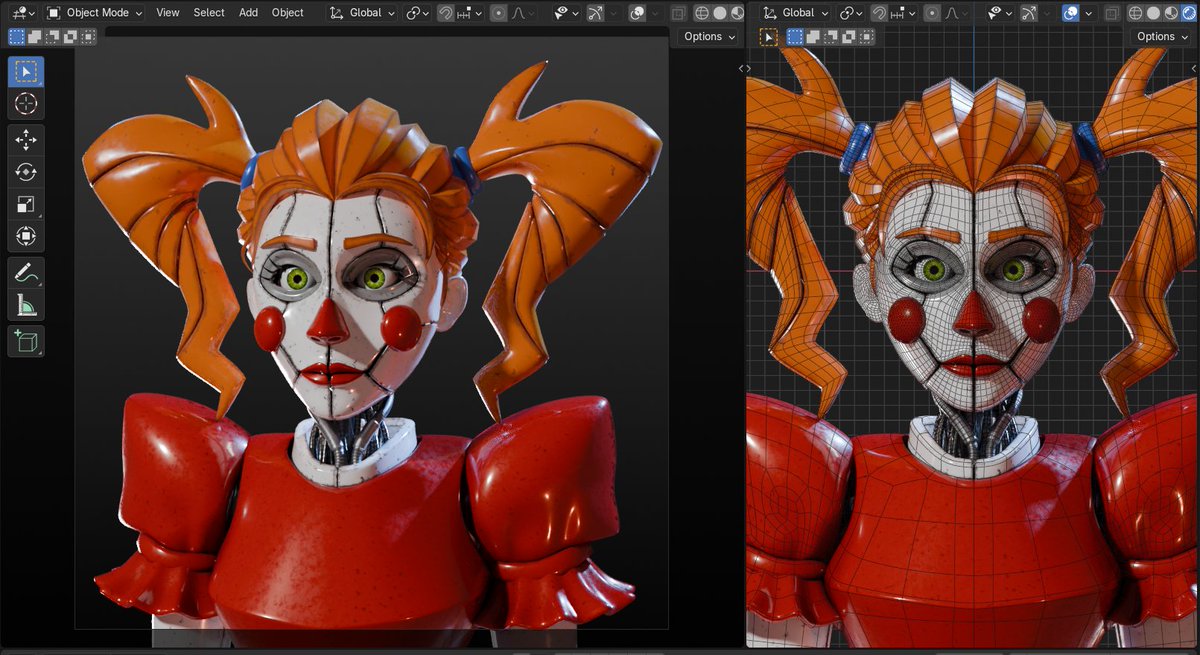Open Options popover in left viewport
The width and height of the screenshot is (1200, 655).
pyautogui.click(x=709, y=36)
